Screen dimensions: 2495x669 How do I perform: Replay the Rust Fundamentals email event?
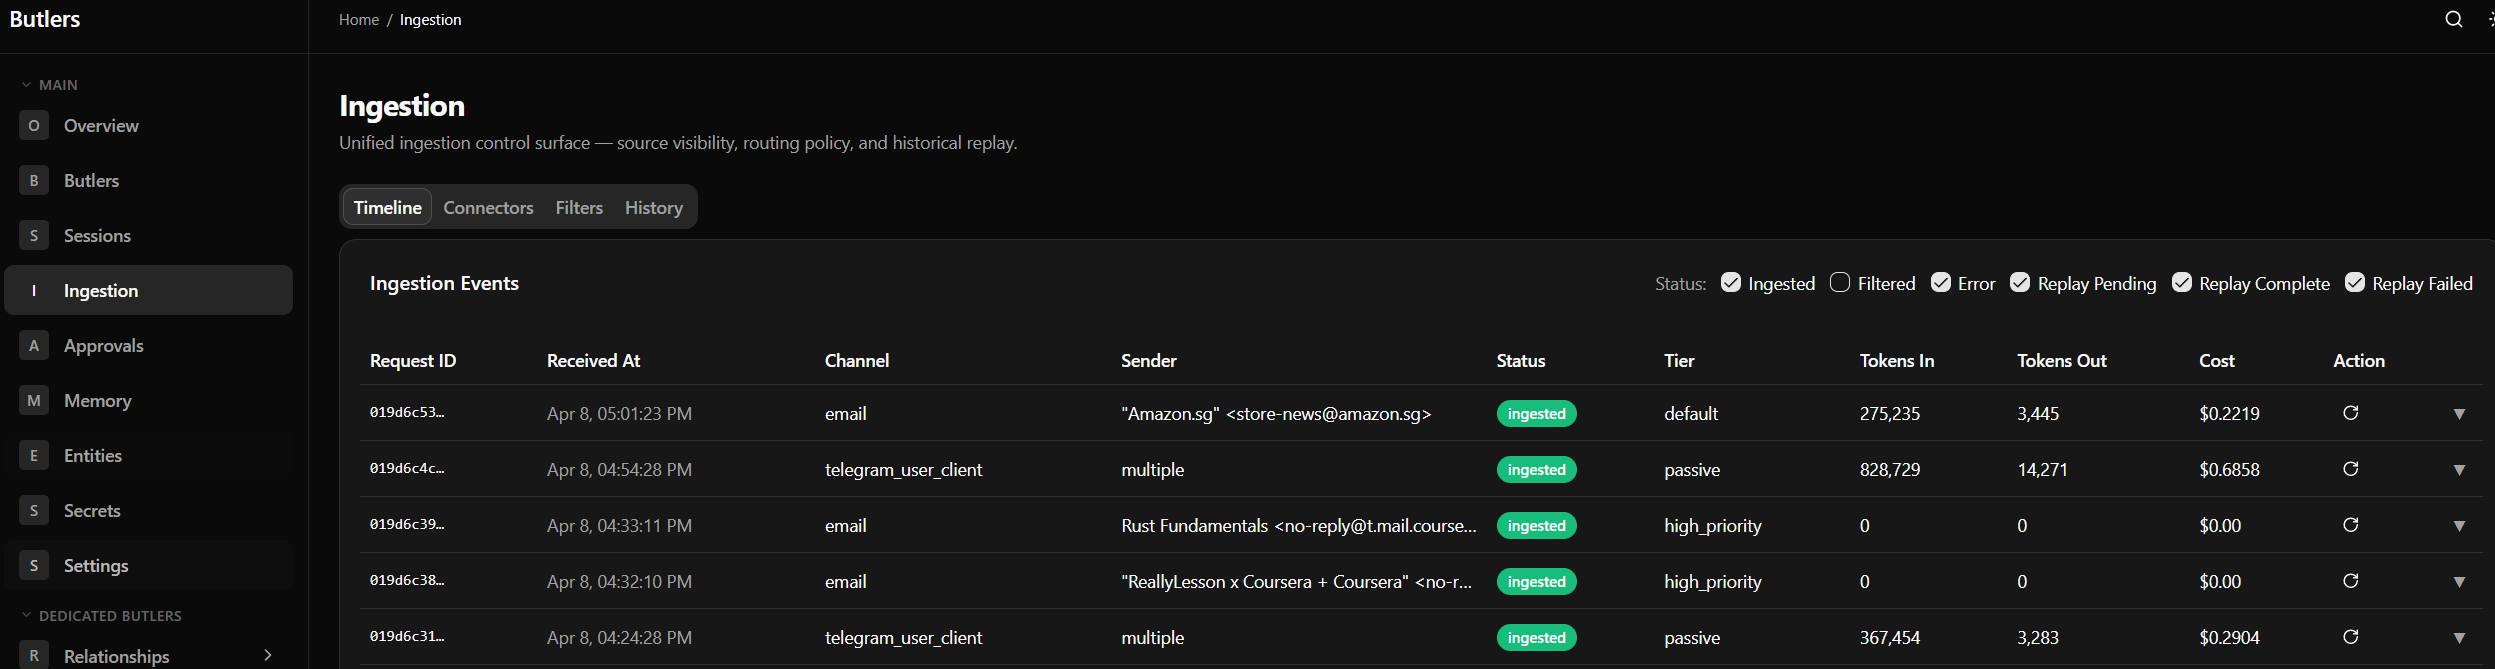pyautogui.click(x=2351, y=525)
